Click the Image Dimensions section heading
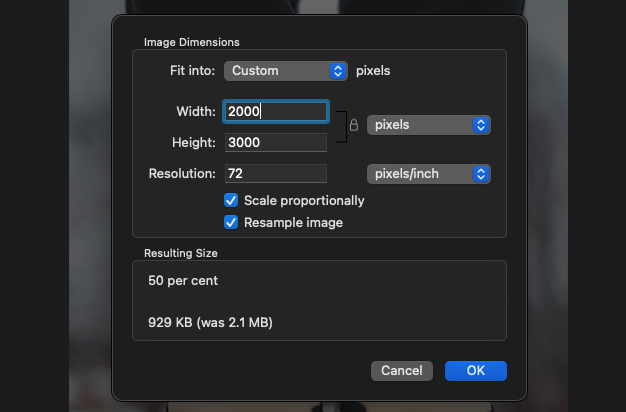 click(191, 42)
